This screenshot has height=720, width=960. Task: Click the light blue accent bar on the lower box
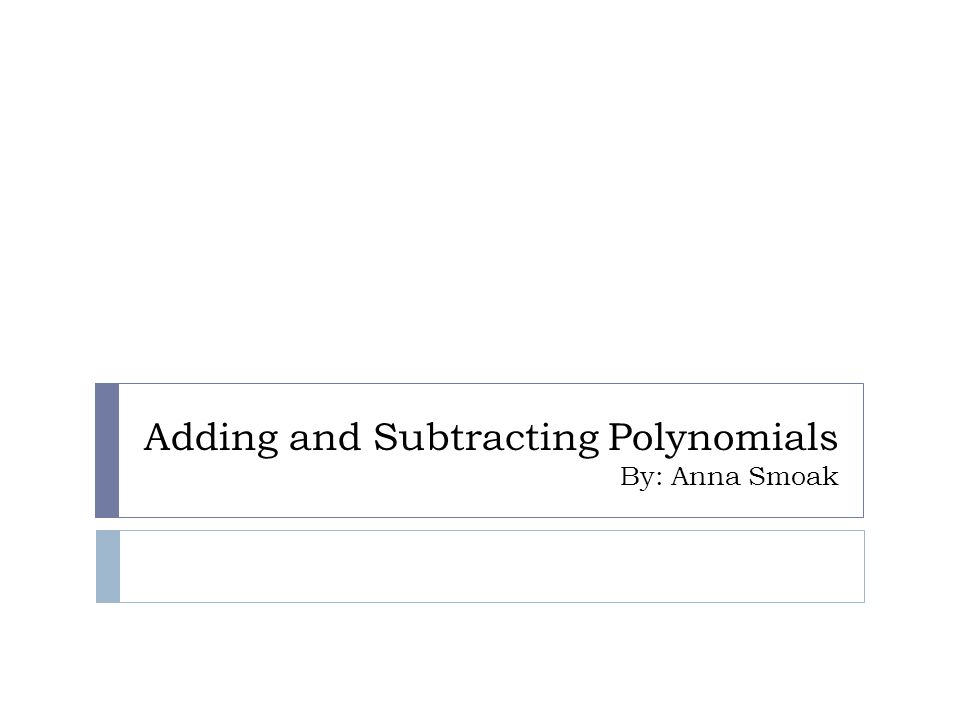(x=108, y=566)
